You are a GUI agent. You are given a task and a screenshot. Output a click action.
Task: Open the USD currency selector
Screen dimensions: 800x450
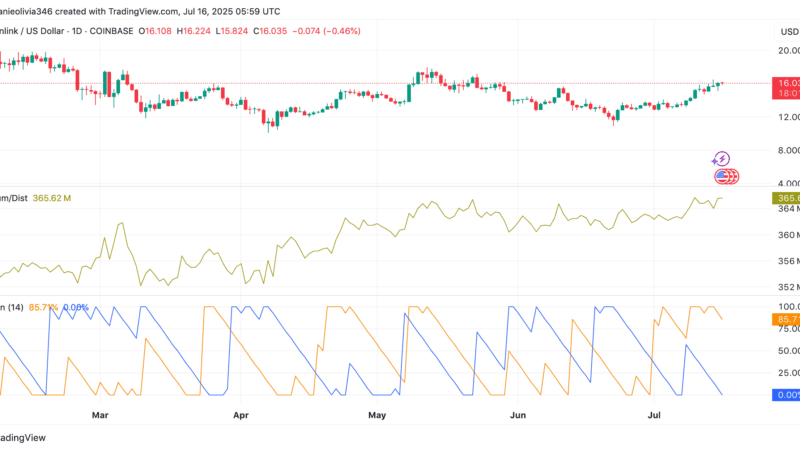(788, 32)
